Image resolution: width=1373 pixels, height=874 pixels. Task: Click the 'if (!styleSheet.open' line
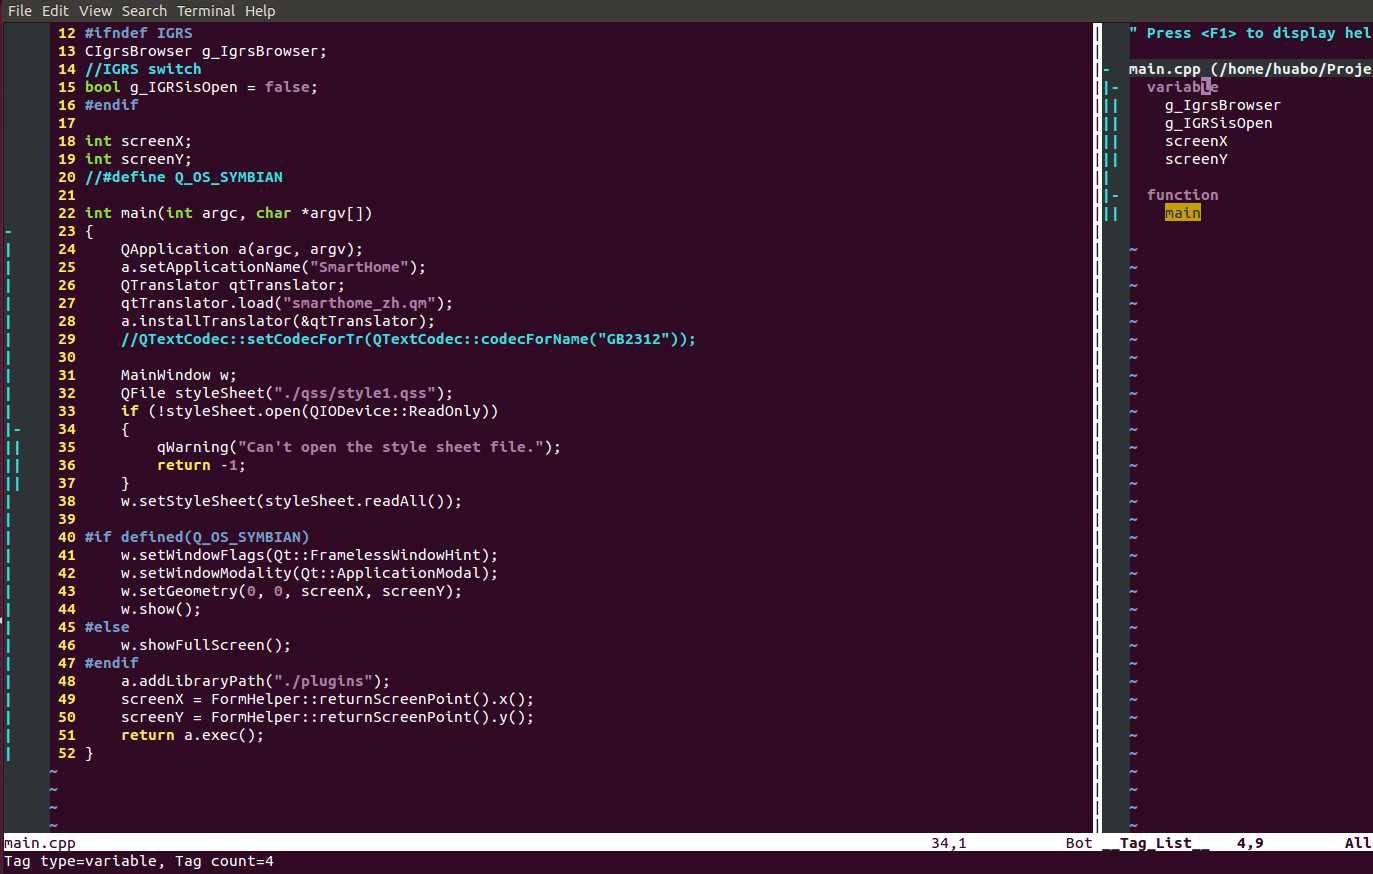[x=310, y=411]
